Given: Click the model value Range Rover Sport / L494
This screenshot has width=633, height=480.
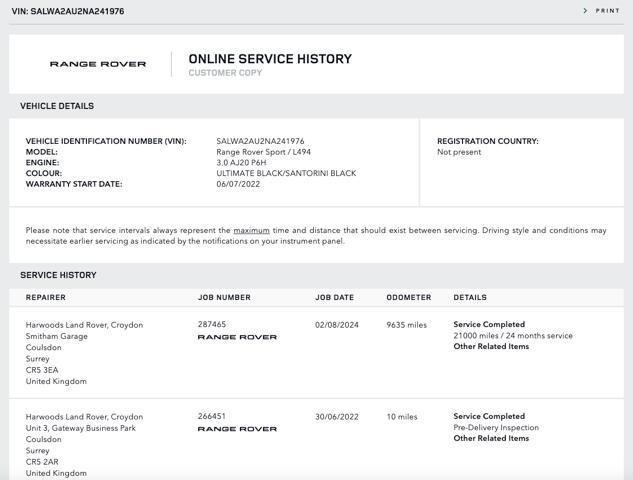Looking at the screenshot, I should [x=264, y=152].
